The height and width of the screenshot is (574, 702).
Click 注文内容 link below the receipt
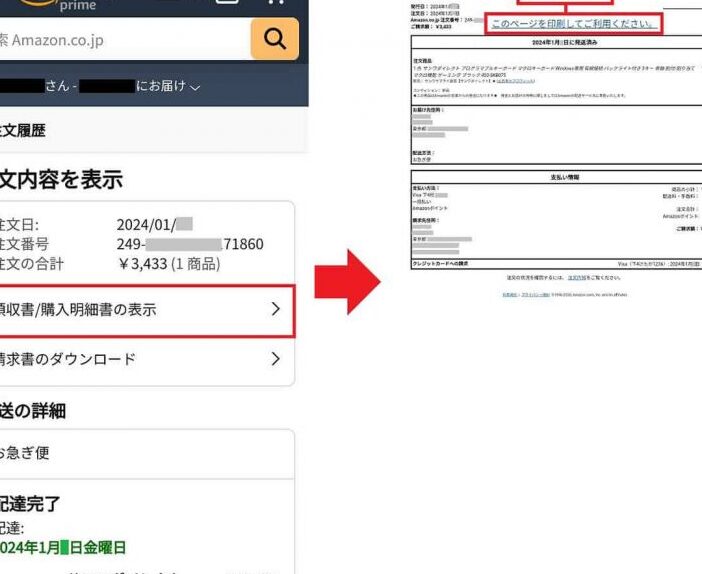coord(574,278)
